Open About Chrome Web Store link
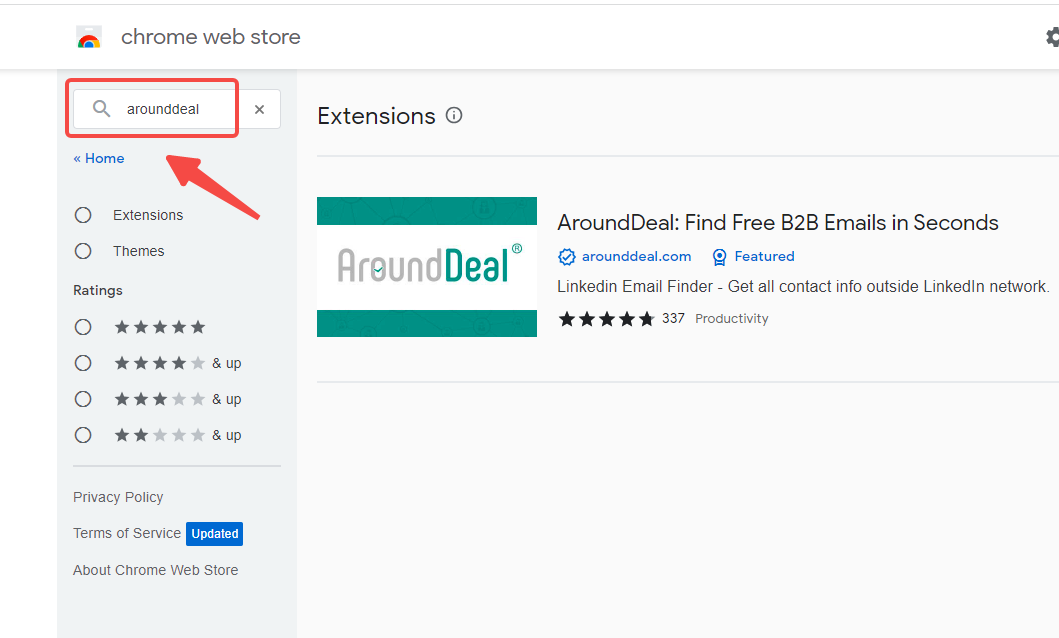The height and width of the screenshot is (638, 1059). point(155,570)
